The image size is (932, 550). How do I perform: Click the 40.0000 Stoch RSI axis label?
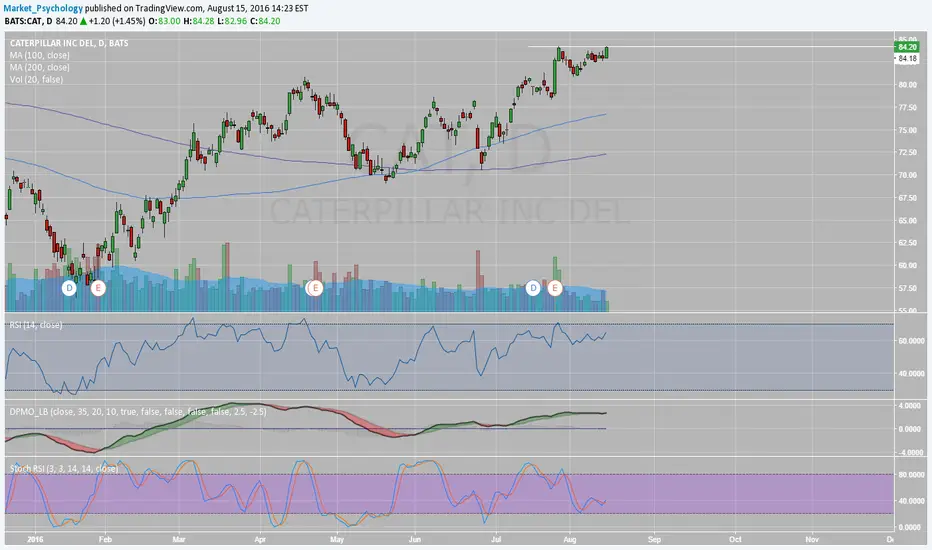click(x=911, y=501)
